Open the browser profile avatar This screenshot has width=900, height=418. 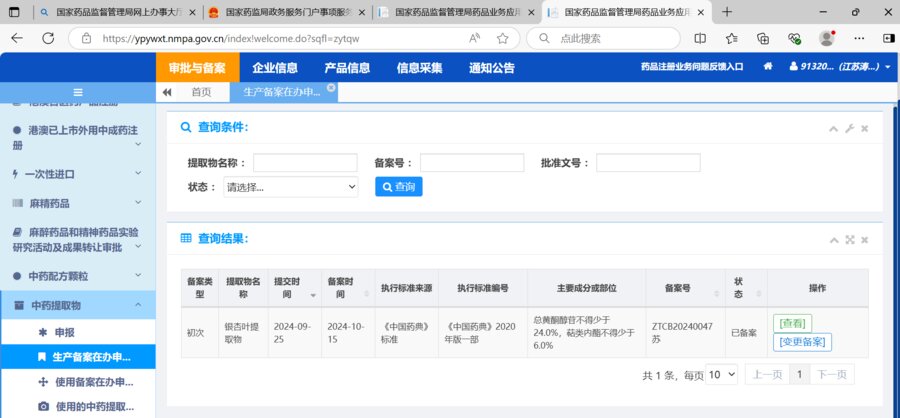click(827, 38)
